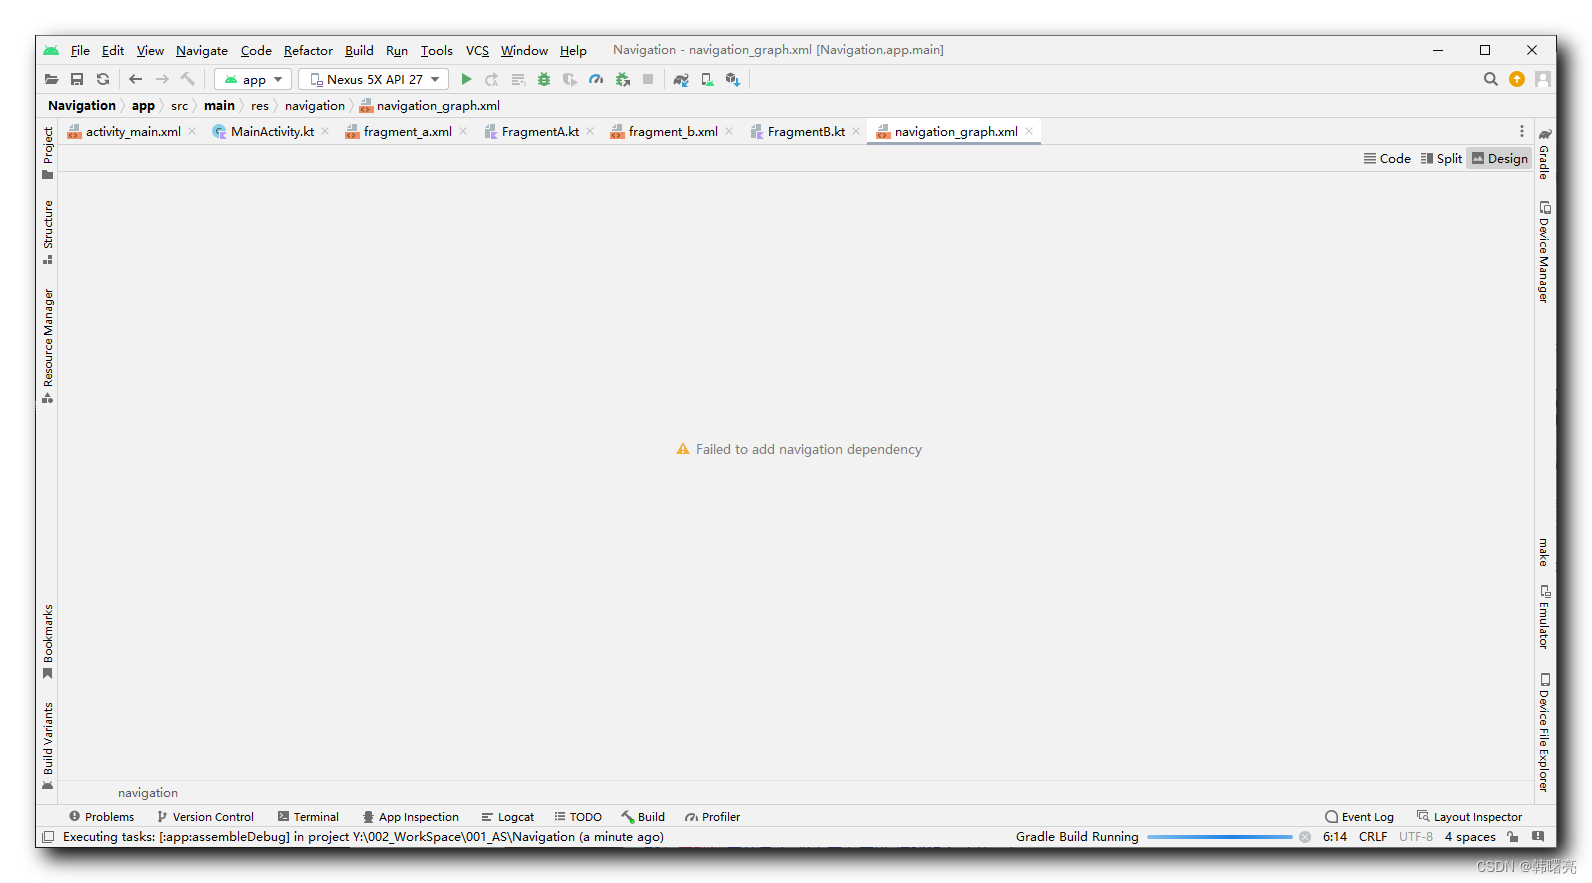Open the Terminal tool window
Image resolution: width=1592 pixels, height=883 pixels.
tap(308, 817)
